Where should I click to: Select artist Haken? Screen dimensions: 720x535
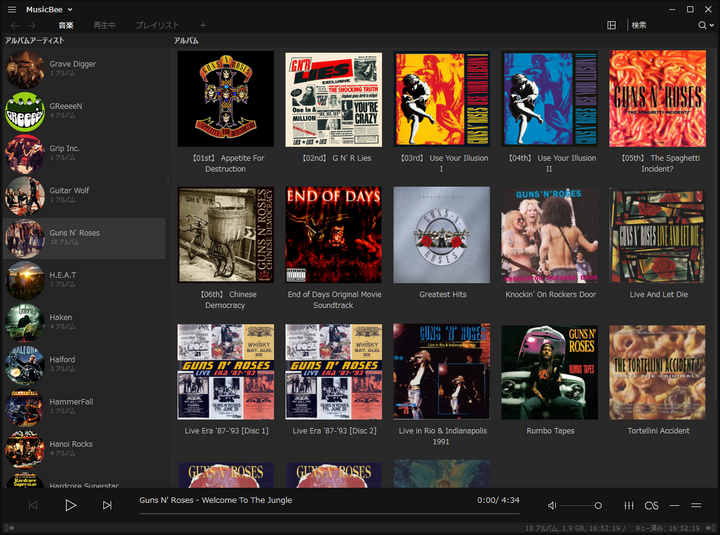click(84, 323)
